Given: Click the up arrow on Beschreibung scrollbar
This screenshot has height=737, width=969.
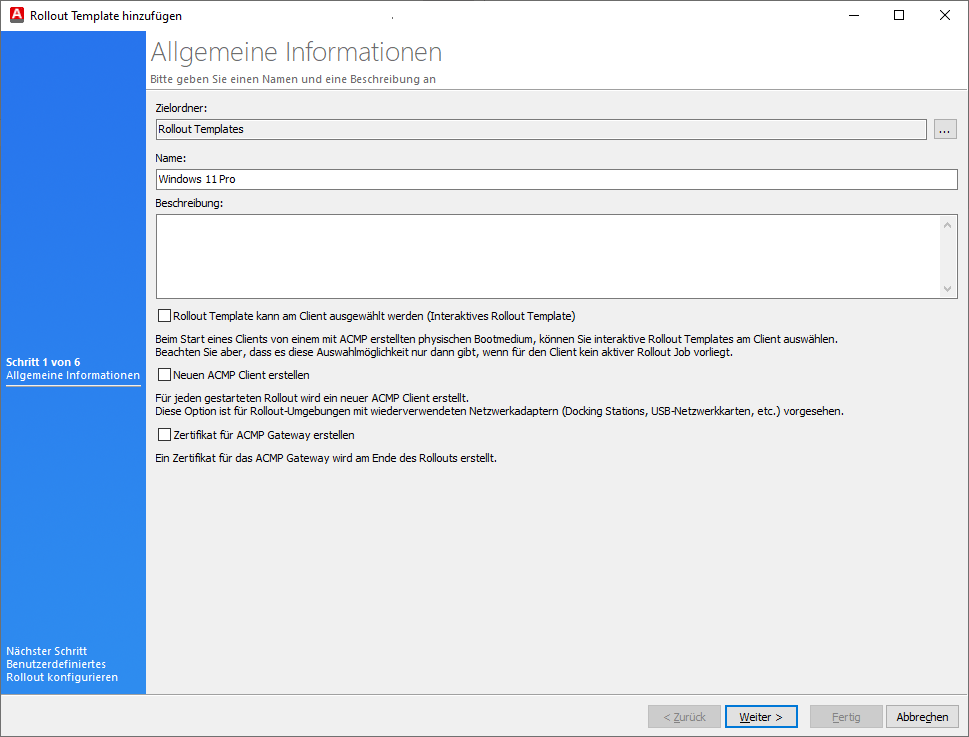Looking at the screenshot, I should point(946,224).
